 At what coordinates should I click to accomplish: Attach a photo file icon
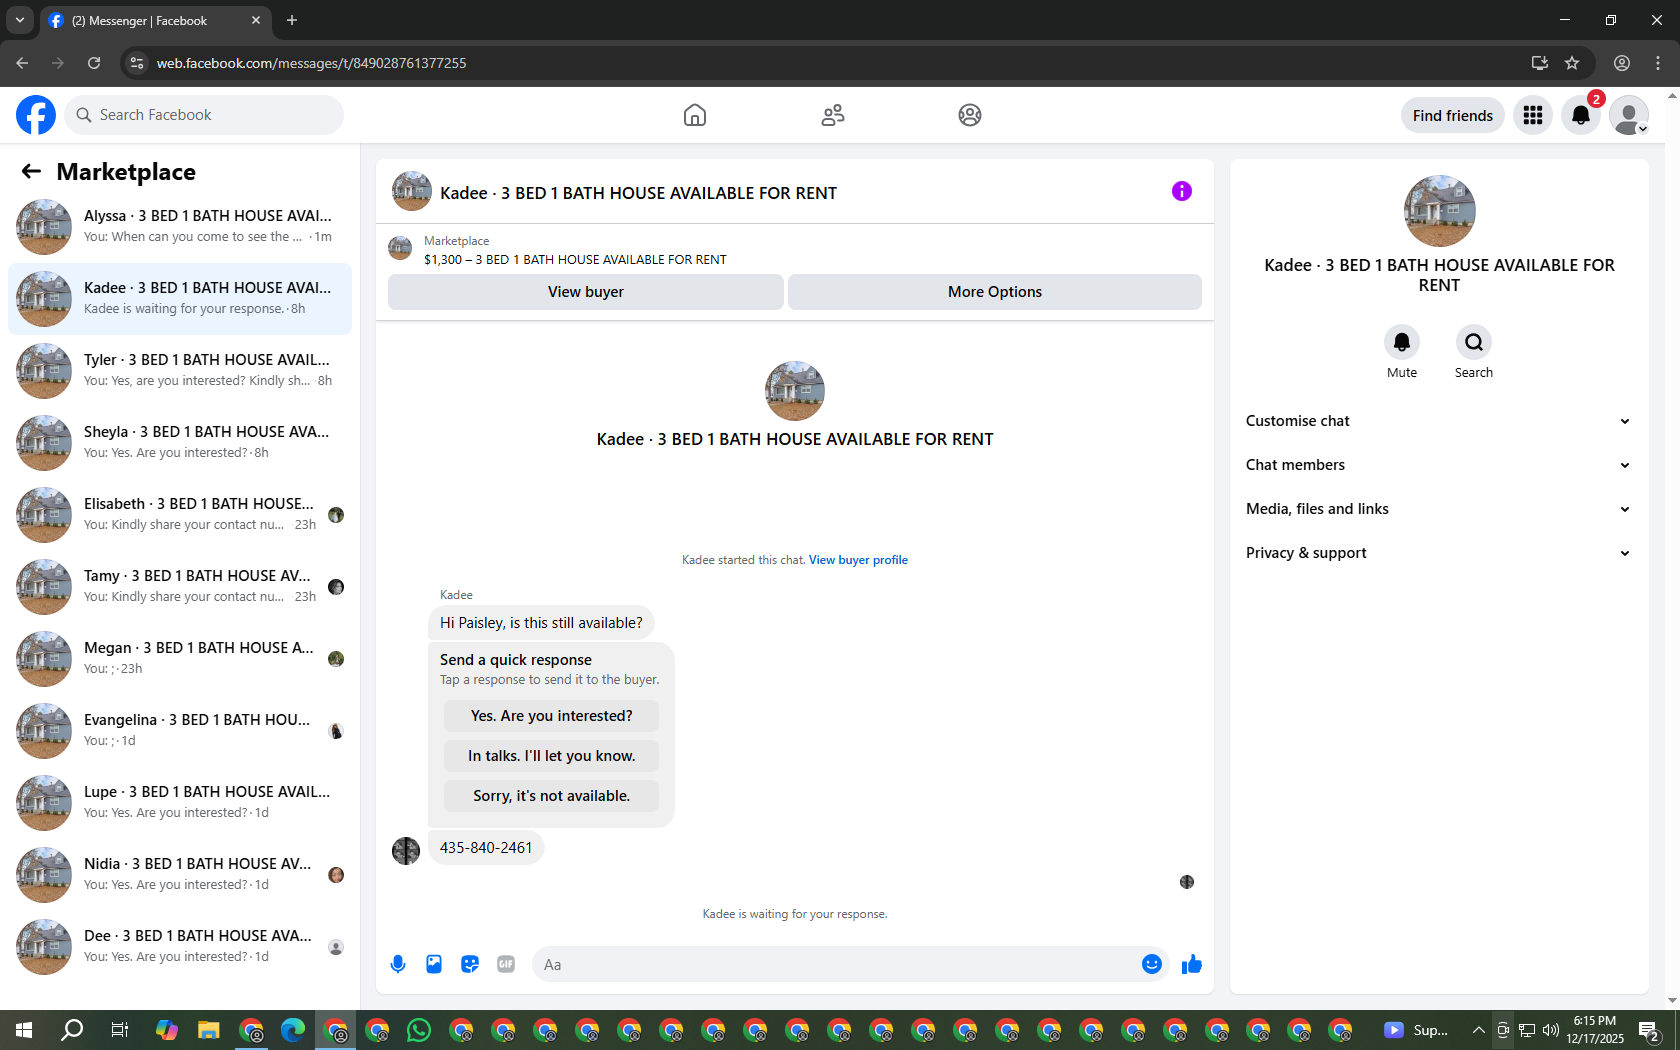pos(434,964)
